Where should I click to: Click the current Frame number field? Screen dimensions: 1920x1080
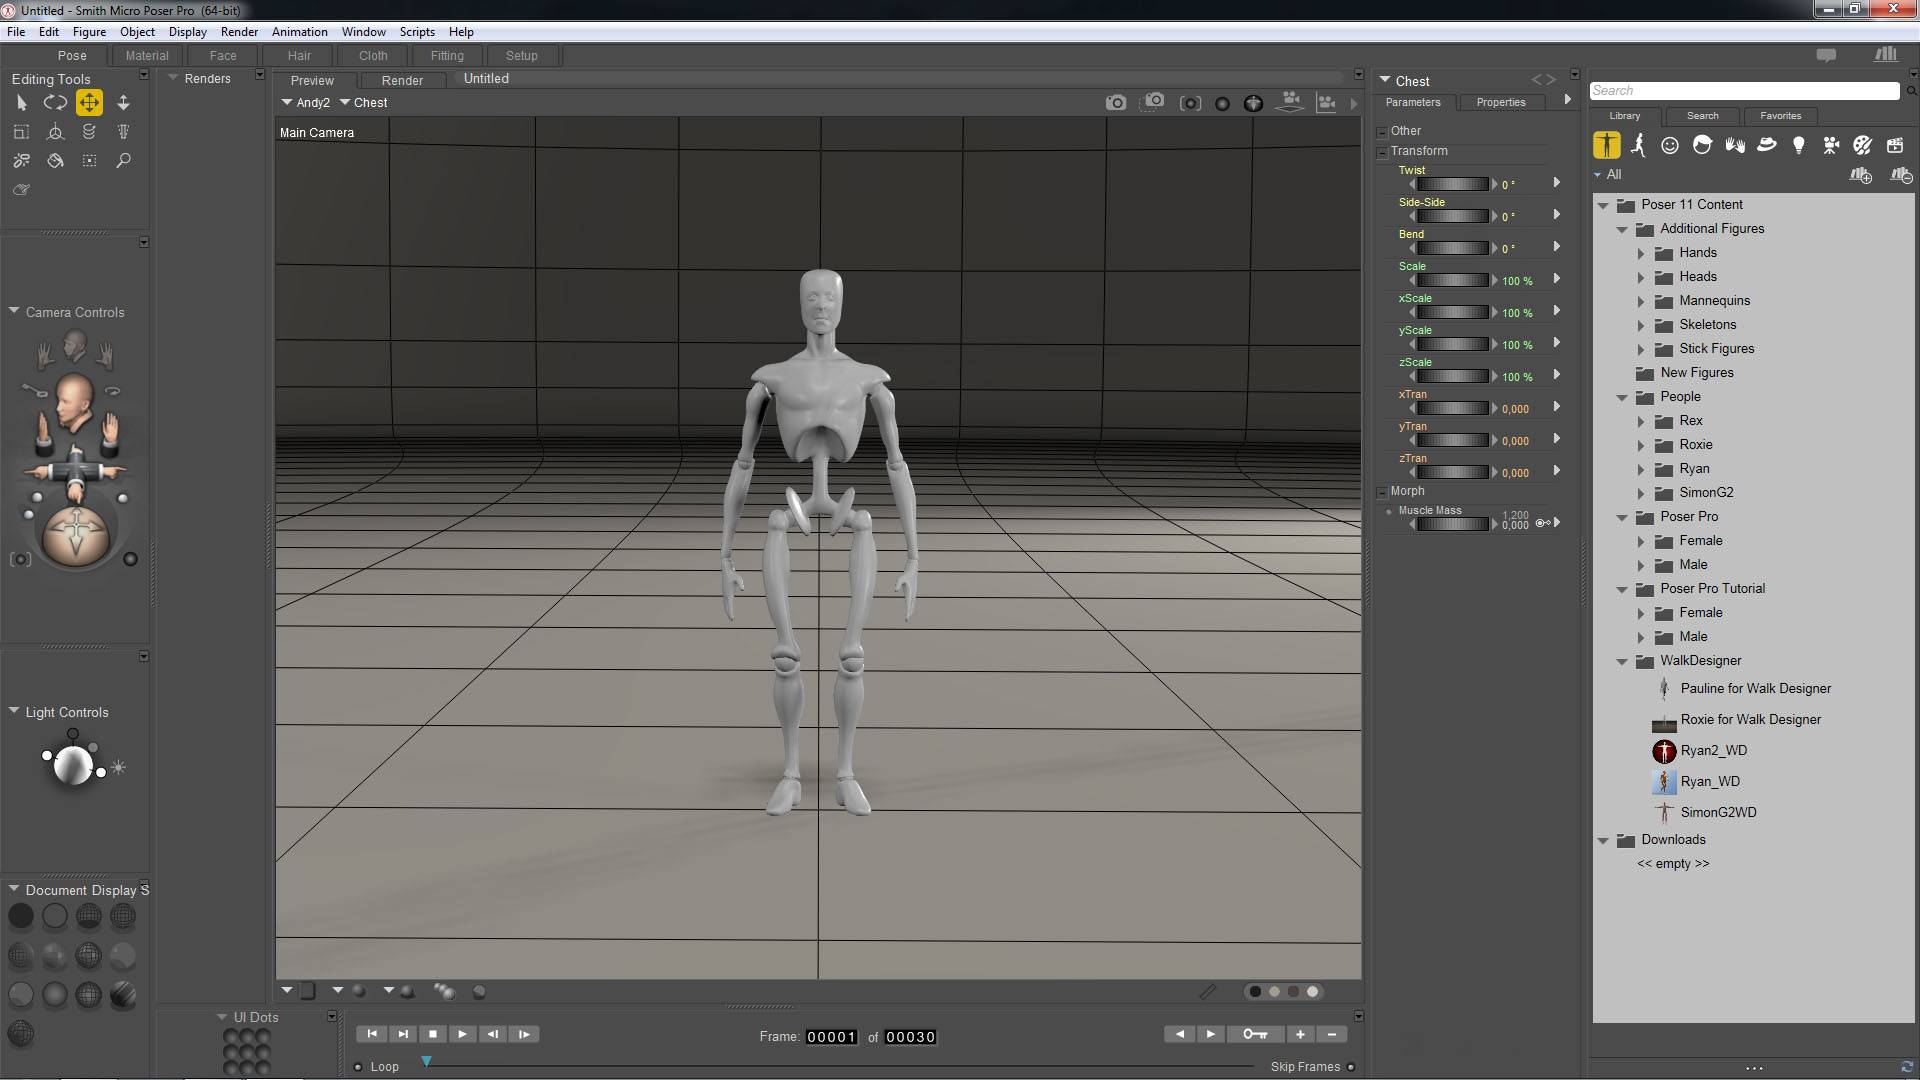click(832, 1037)
